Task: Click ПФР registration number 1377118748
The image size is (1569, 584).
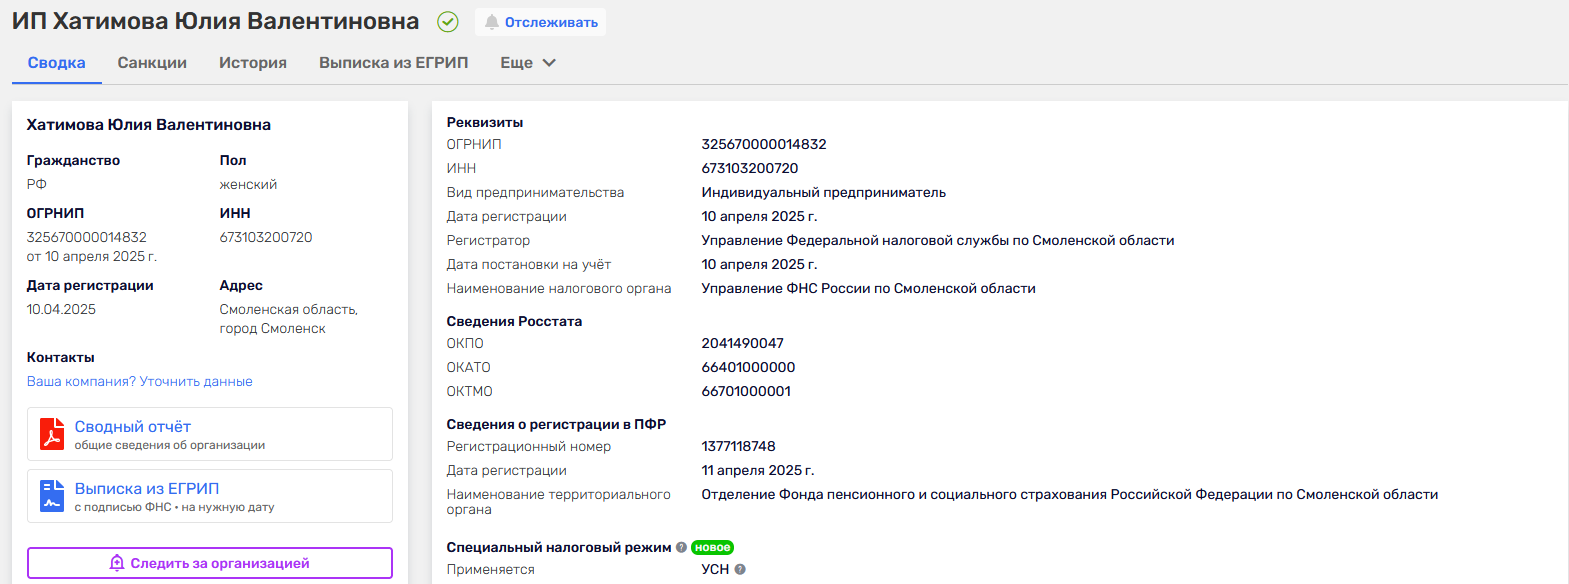Action: [739, 446]
